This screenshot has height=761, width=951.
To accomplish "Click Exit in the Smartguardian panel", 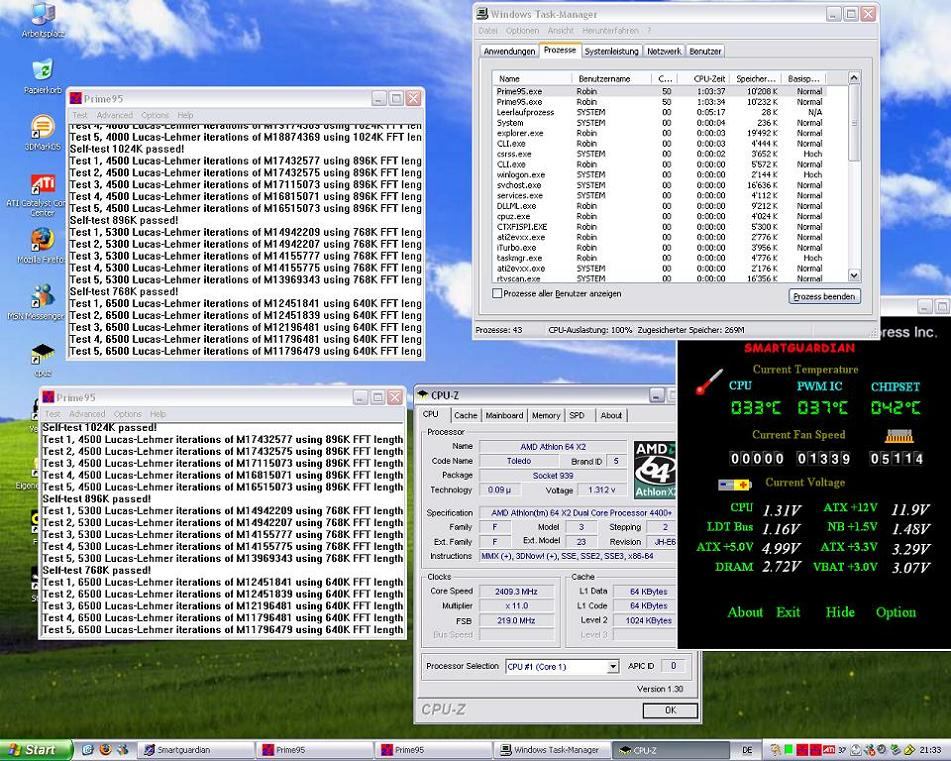I will [x=788, y=612].
